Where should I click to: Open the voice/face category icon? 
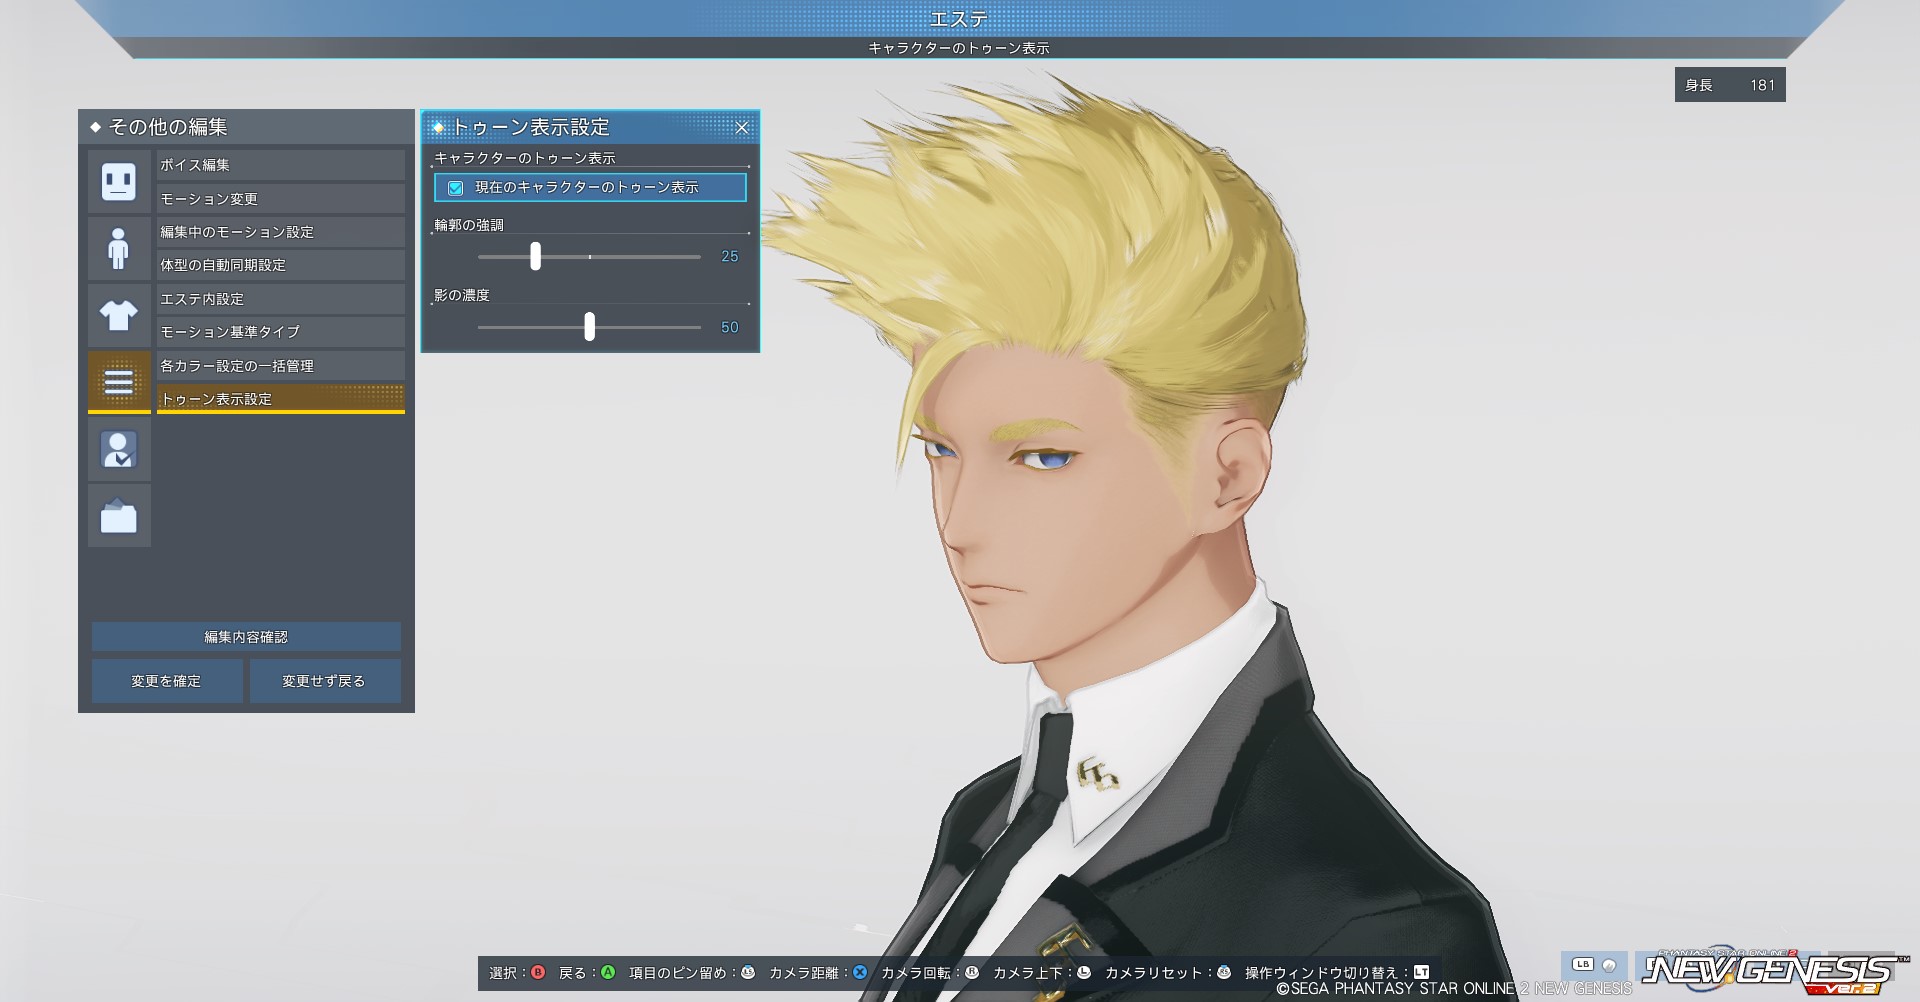click(x=119, y=181)
